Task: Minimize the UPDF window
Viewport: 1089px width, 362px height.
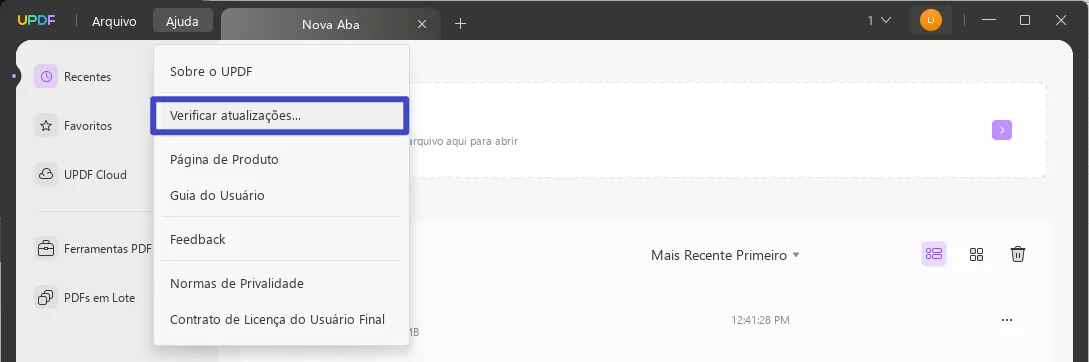Action: pyautogui.click(x=989, y=20)
